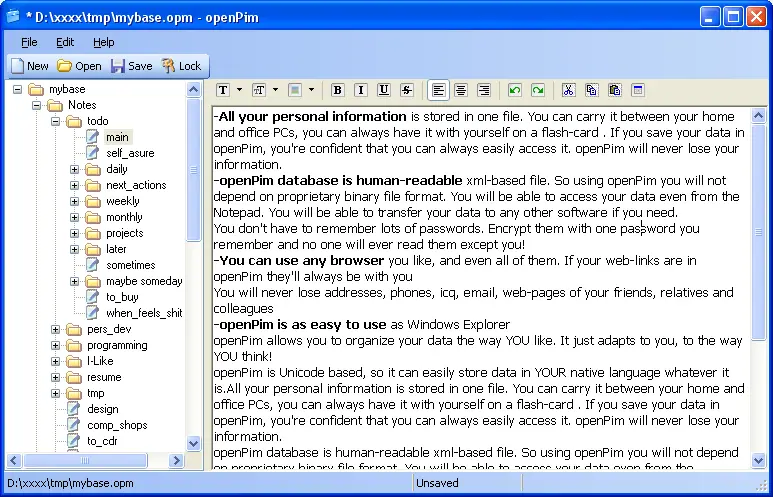Expand the later folder
Image resolution: width=773 pixels, height=497 pixels.
[x=74, y=249]
